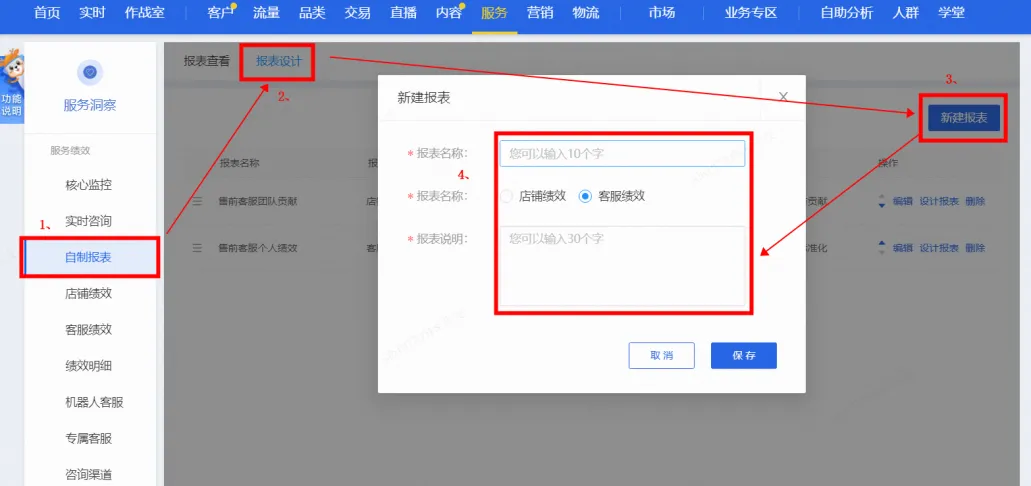Click the 售前客服个人绩效 report name

[x=258, y=248]
